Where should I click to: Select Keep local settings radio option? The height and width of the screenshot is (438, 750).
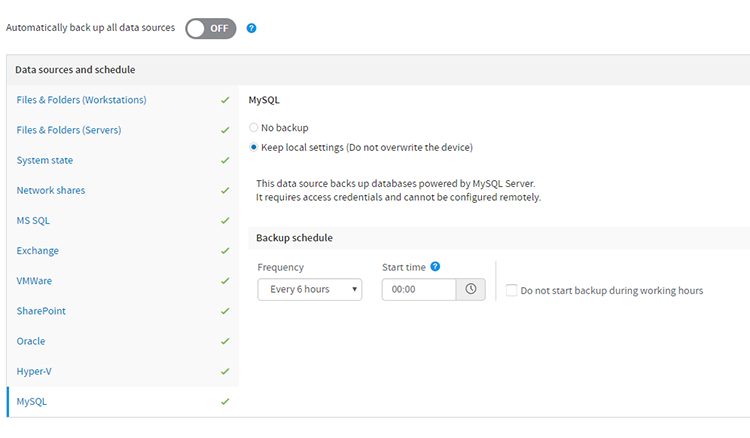point(254,148)
